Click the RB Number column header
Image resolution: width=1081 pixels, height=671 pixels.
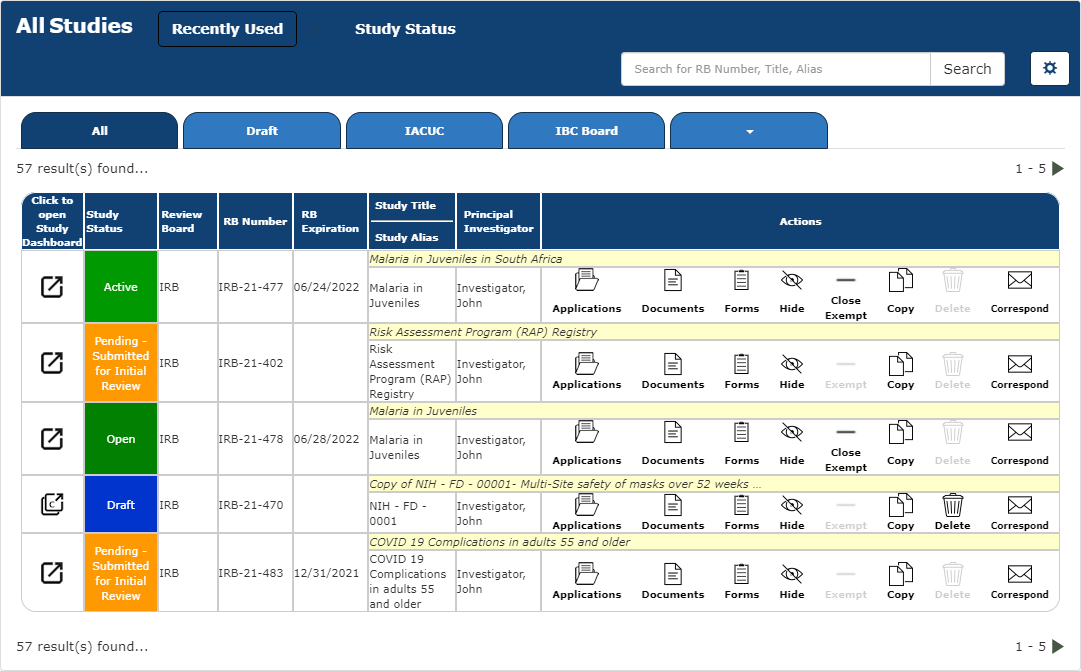pyautogui.click(x=255, y=221)
